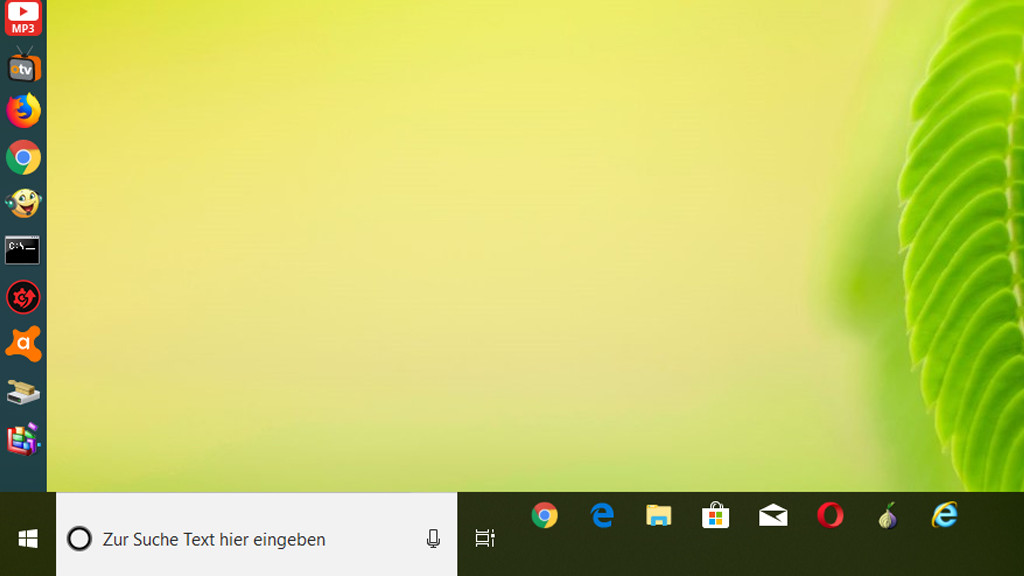The image size is (1024, 576).
Task: Open the hand plane tool app
Action: (x=22, y=390)
